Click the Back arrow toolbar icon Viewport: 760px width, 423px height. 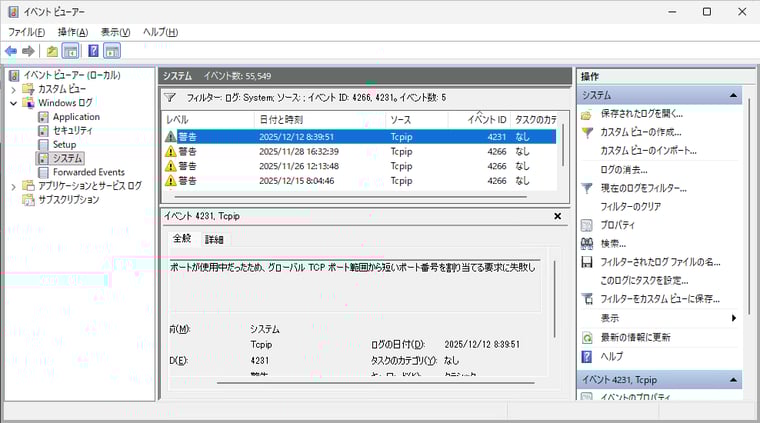point(11,51)
